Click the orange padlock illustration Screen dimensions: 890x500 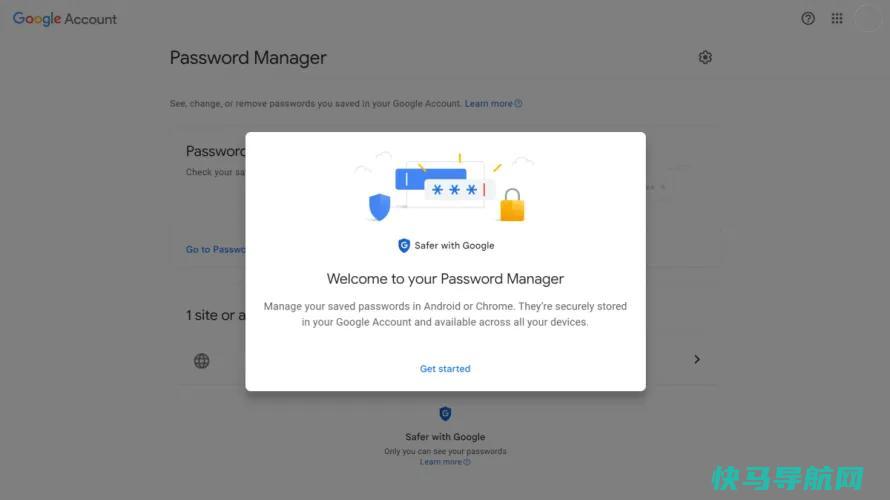pyautogui.click(x=512, y=205)
